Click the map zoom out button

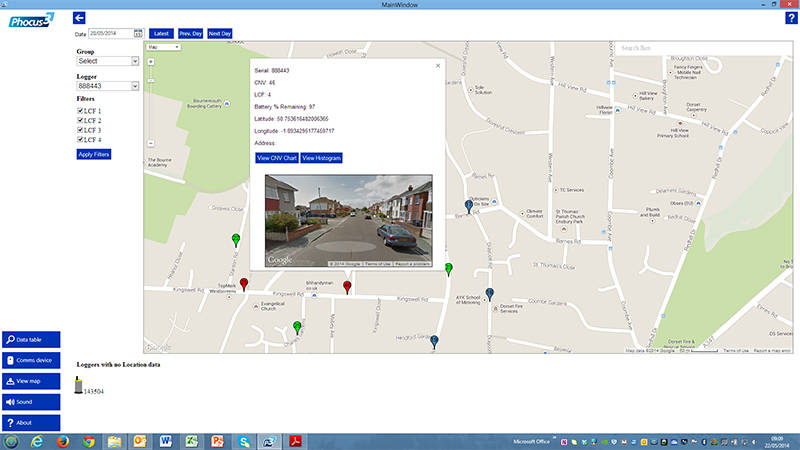tap(150, 143)
